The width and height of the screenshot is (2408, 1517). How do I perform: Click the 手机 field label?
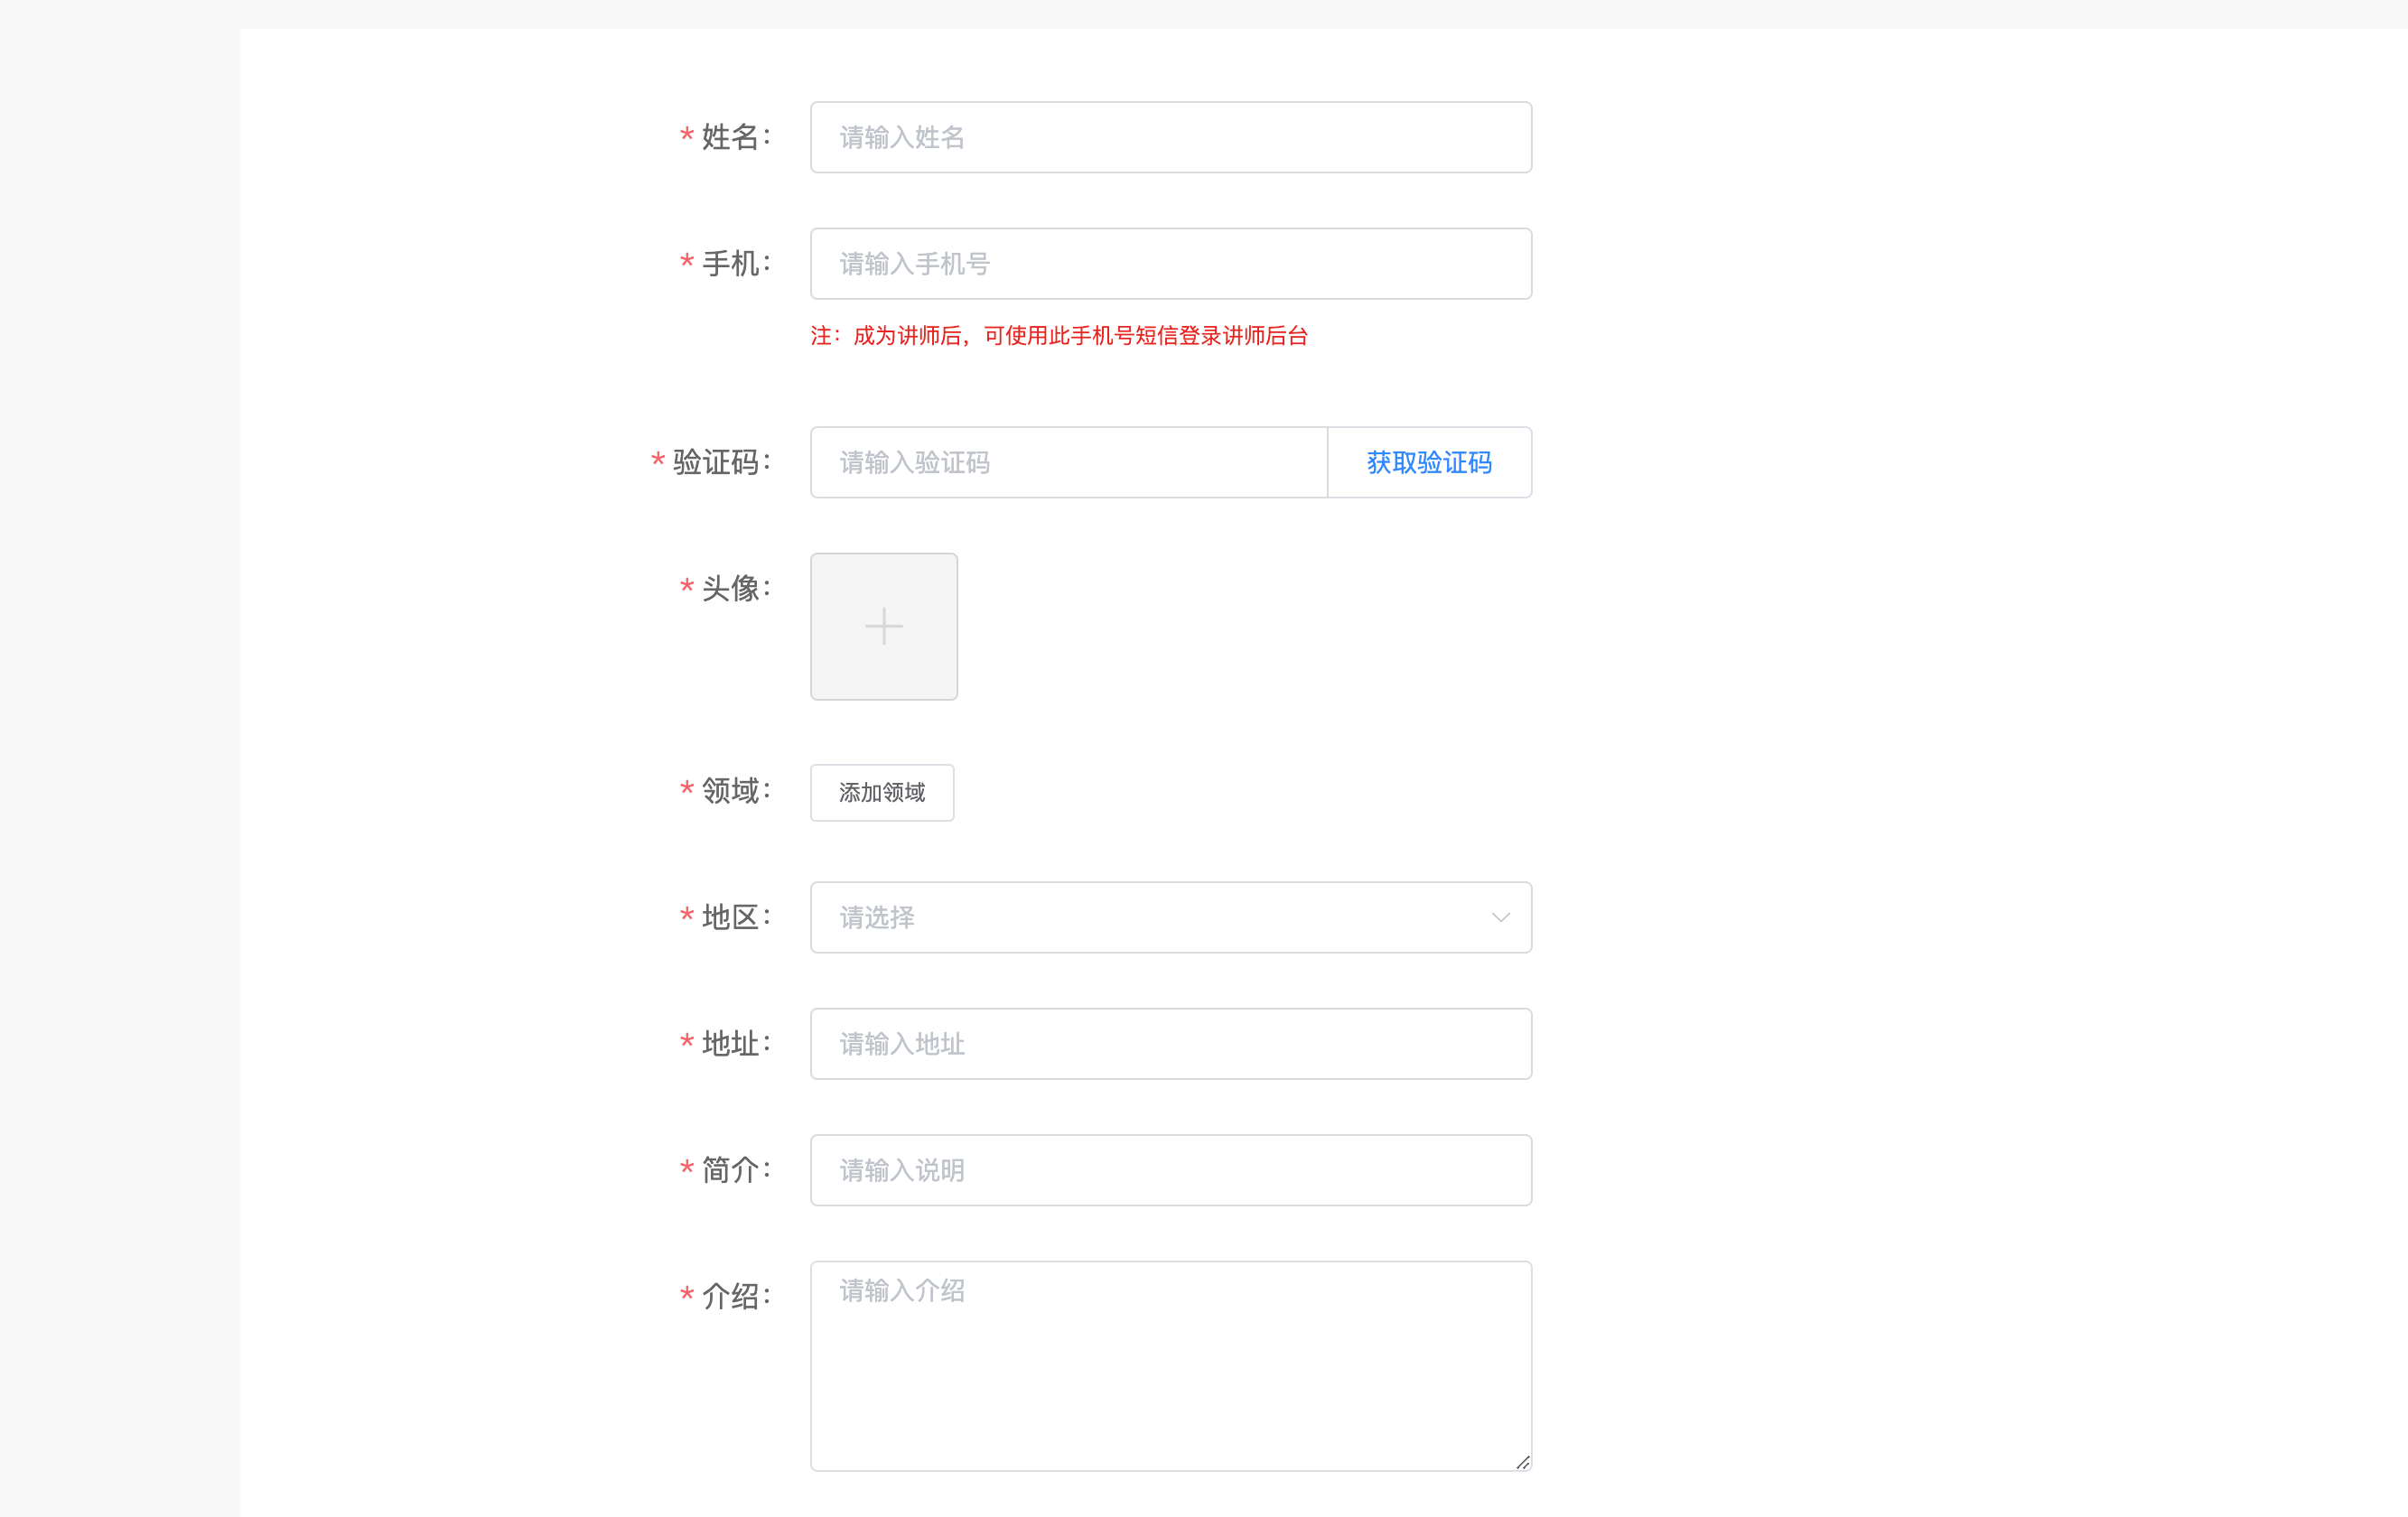[x=736, y=264]
